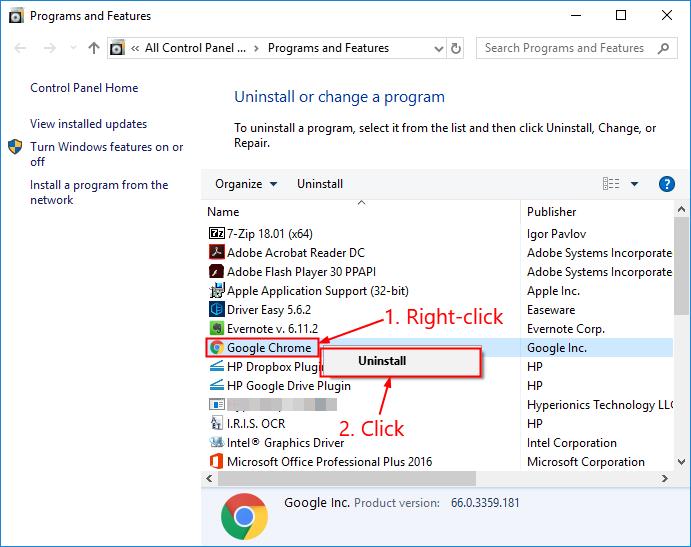Viewport: 691px width, 547px height.
Task: Select 7-Zip 18.01 (x64) row text
Action: tap(270, 234)
